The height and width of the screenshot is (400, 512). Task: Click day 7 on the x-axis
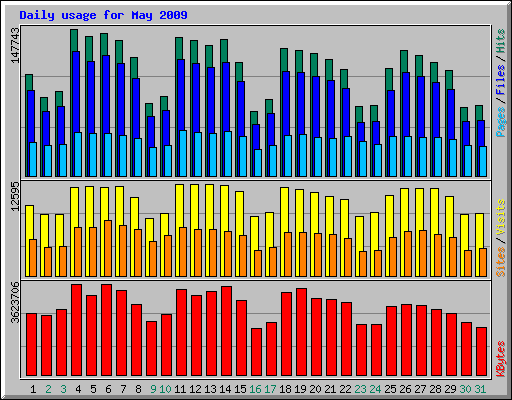[x=123, y=389]
